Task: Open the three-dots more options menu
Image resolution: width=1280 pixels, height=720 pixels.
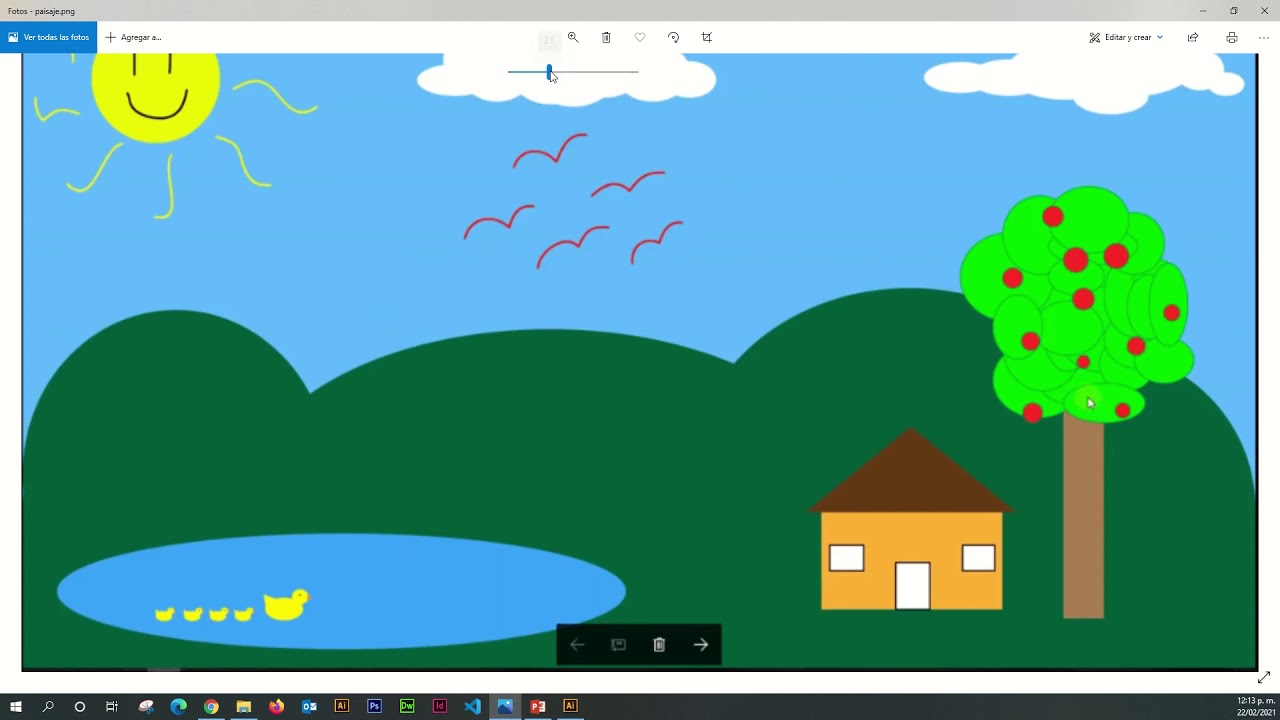Action: point(1264,37)
